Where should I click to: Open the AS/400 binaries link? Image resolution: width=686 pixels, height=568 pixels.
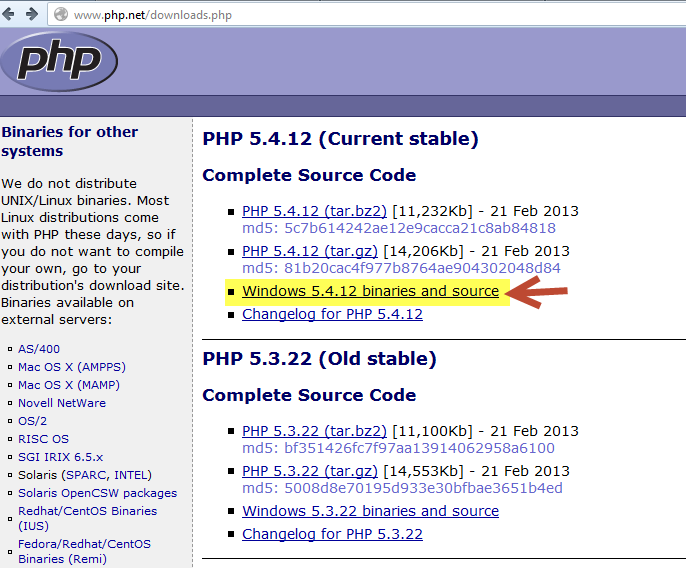pyautogui.click(x=38, y=349)
